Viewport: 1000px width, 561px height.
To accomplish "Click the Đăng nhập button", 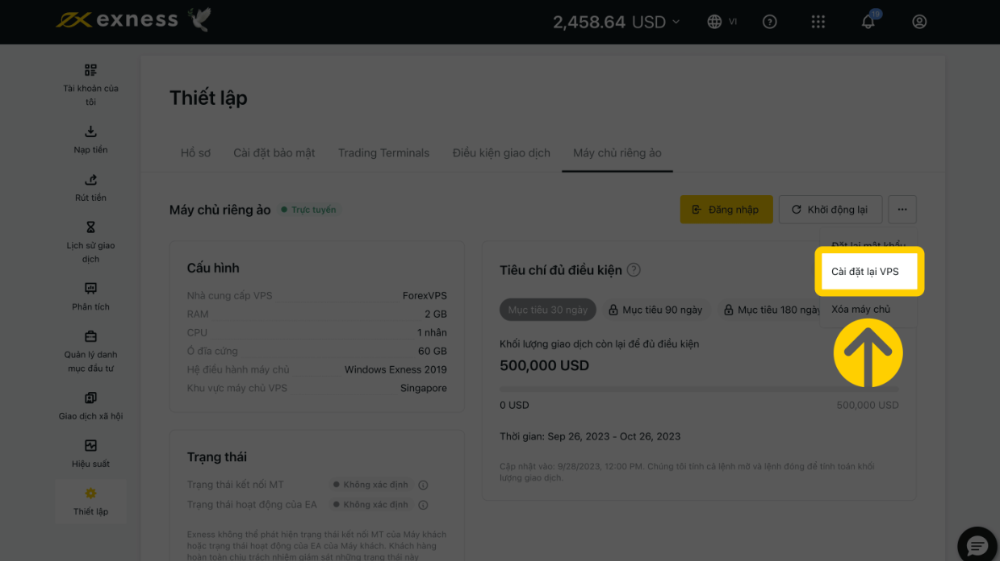I will coord(726,209).
